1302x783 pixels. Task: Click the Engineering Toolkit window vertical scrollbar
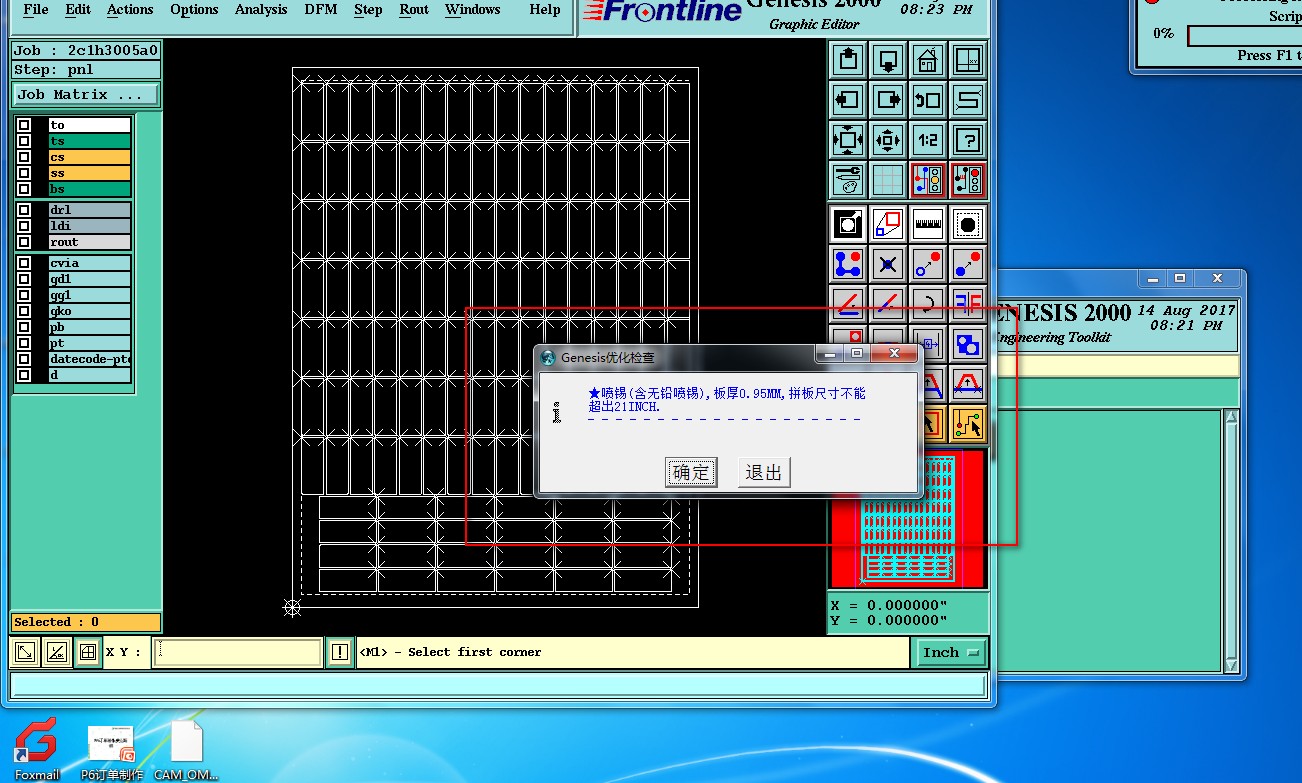[x=1232, y=540]
